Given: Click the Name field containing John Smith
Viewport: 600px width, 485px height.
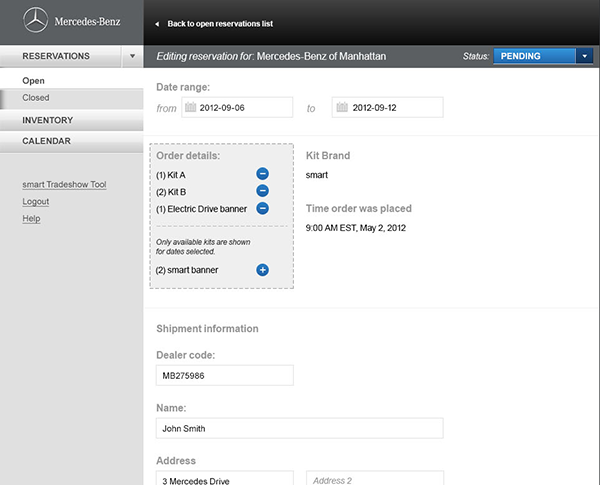Looking at the screenshot, I should [x=299, y=428].
